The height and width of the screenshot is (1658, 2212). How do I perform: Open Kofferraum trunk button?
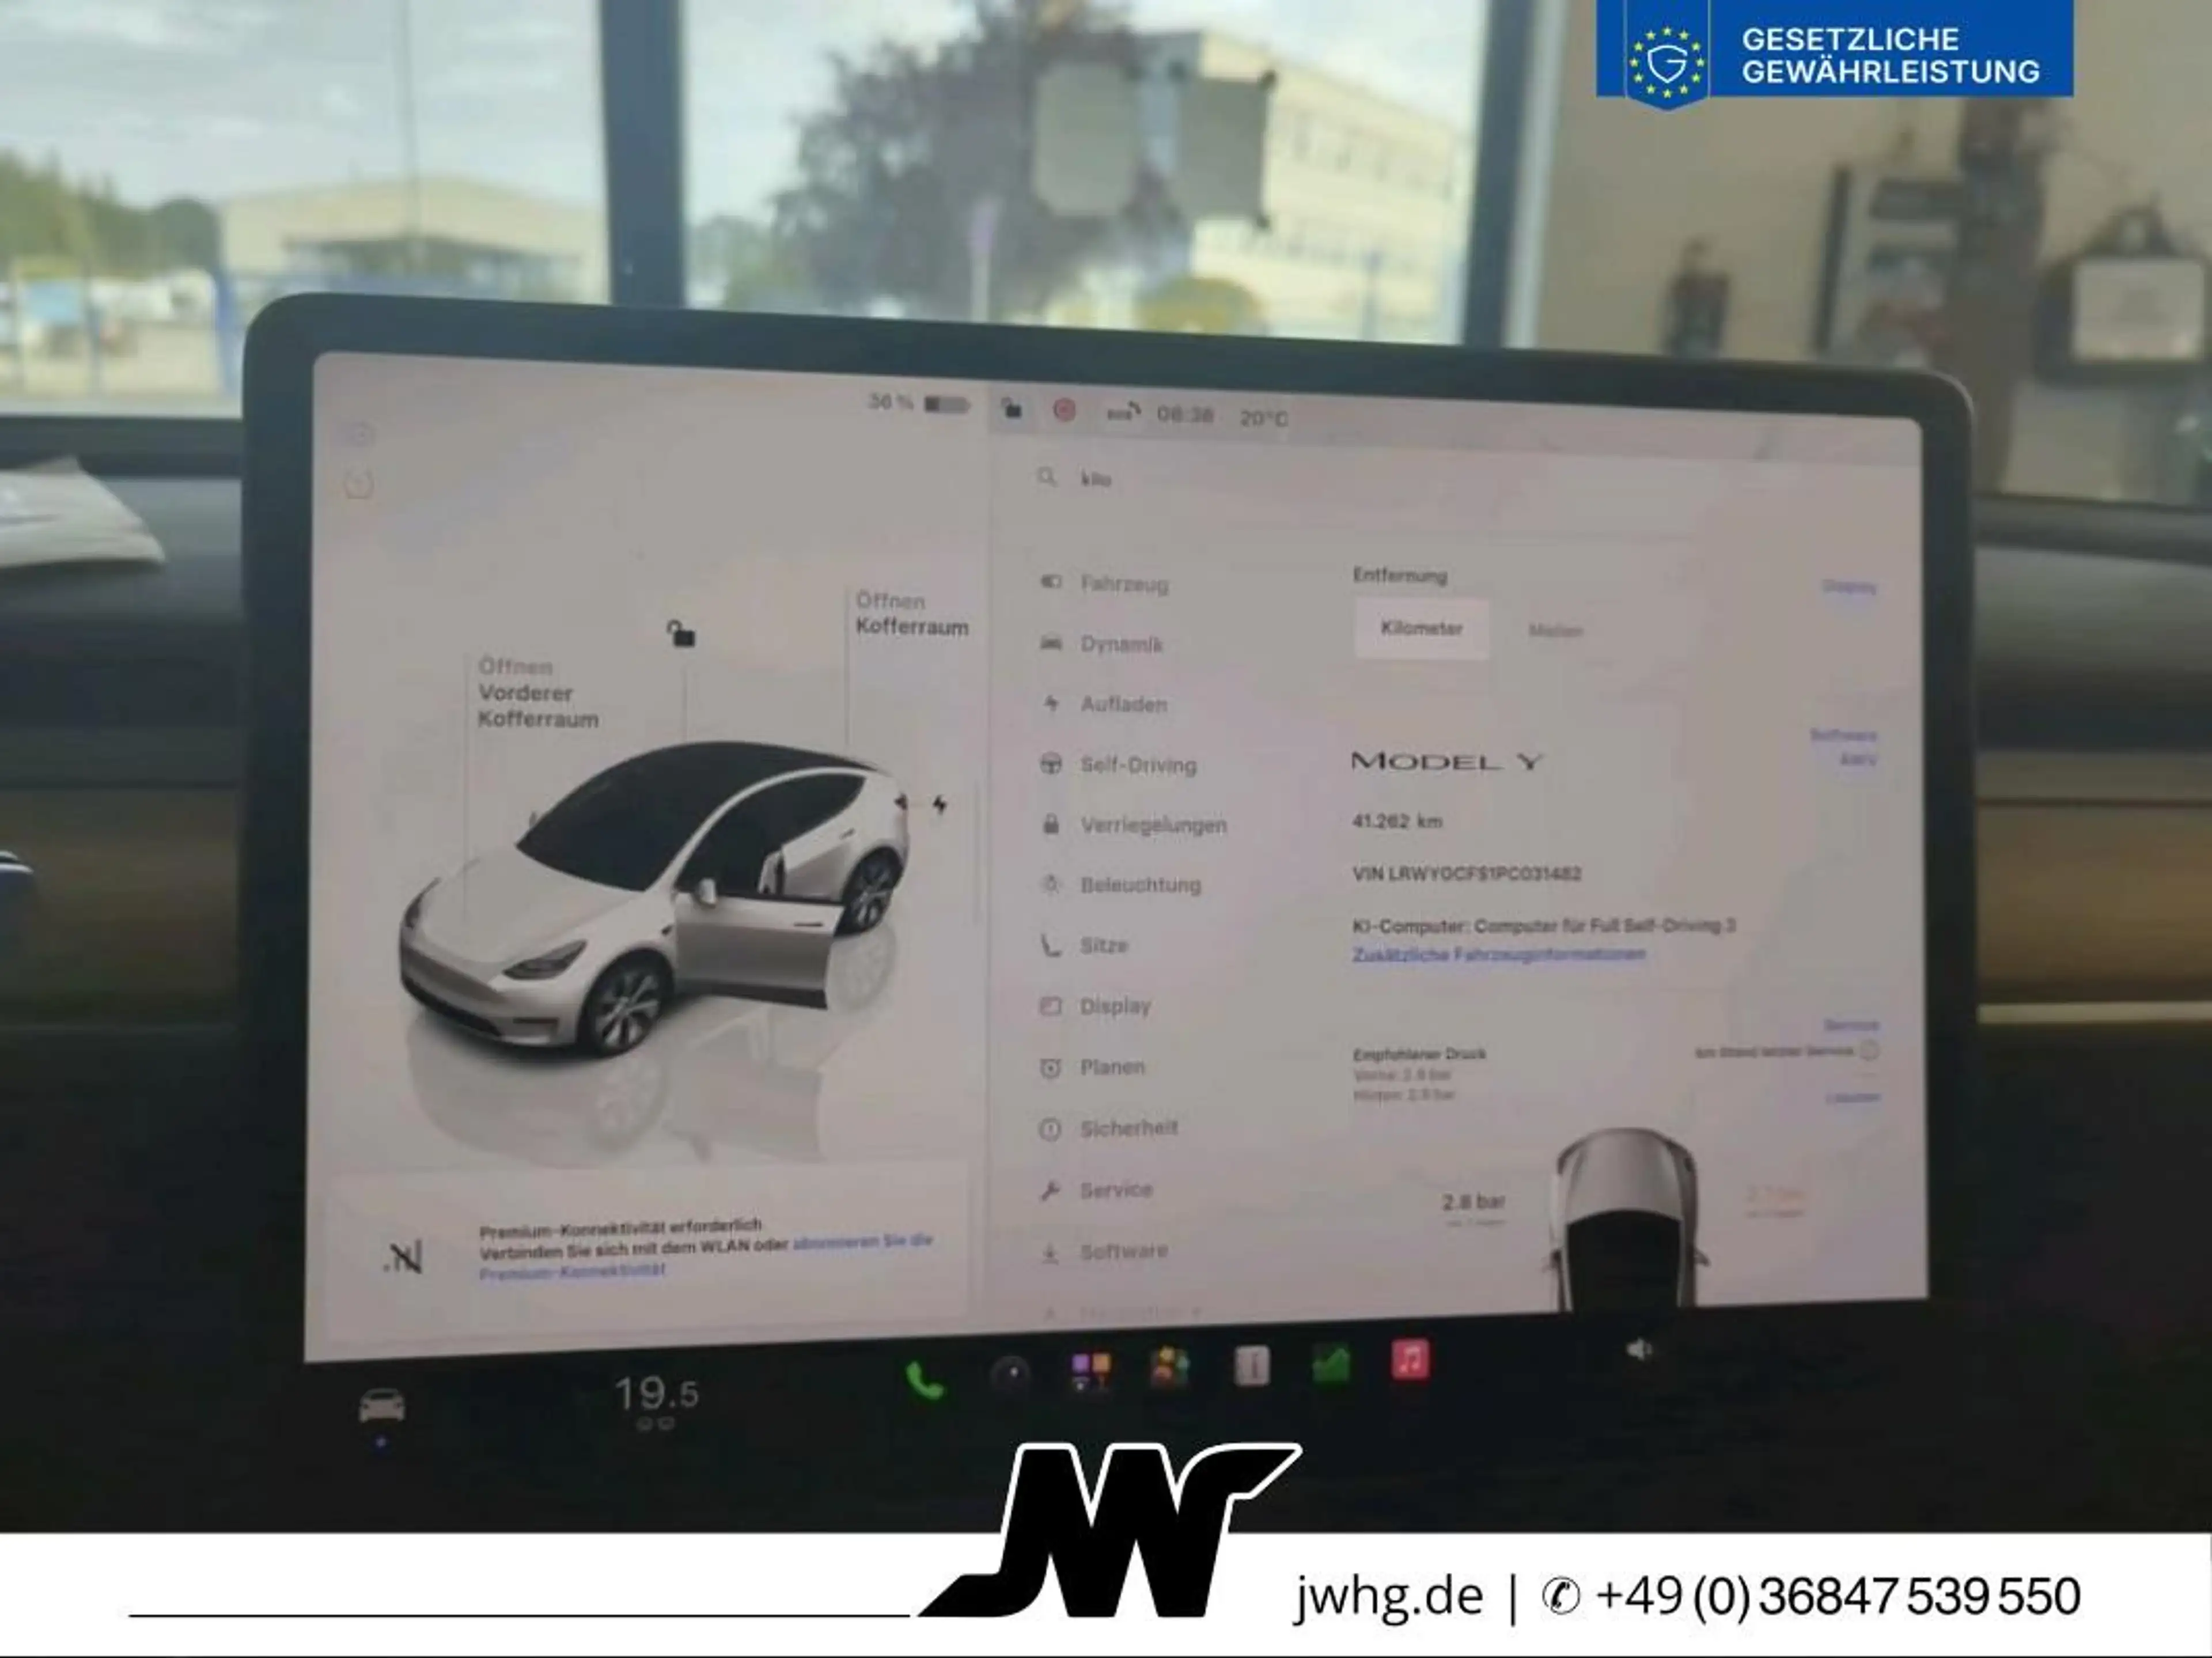tap(911, 614)
